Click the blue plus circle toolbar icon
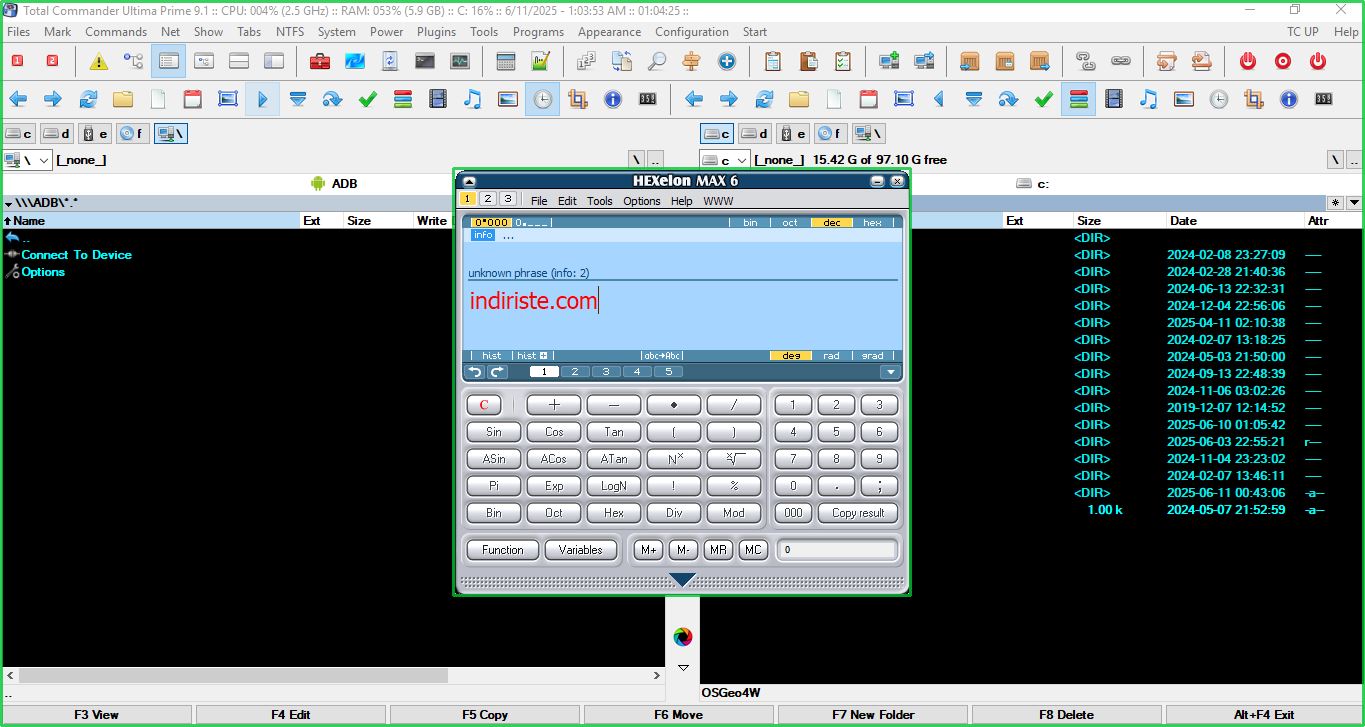Image resolution: width=1365 pixels, height=727 pixels. [x=727, y=61]
